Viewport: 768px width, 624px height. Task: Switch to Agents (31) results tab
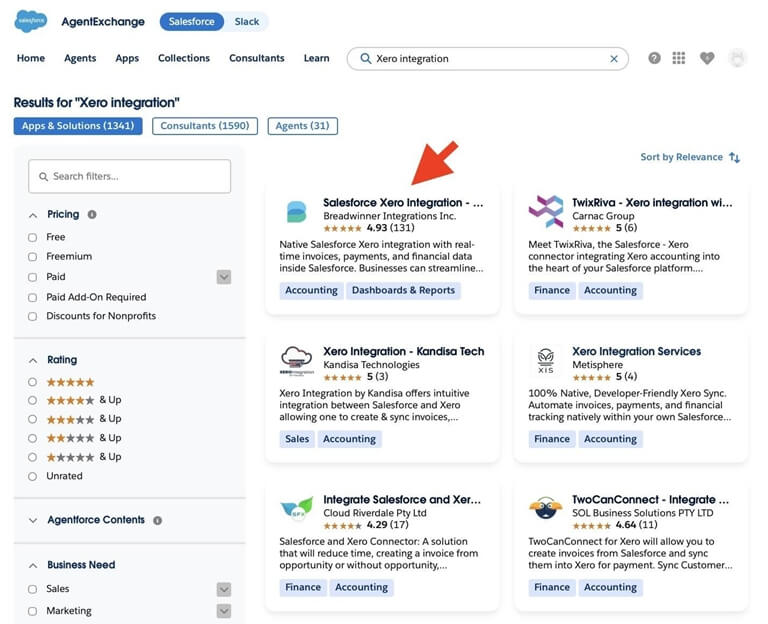pyautogui.click(x=302, y=126)
